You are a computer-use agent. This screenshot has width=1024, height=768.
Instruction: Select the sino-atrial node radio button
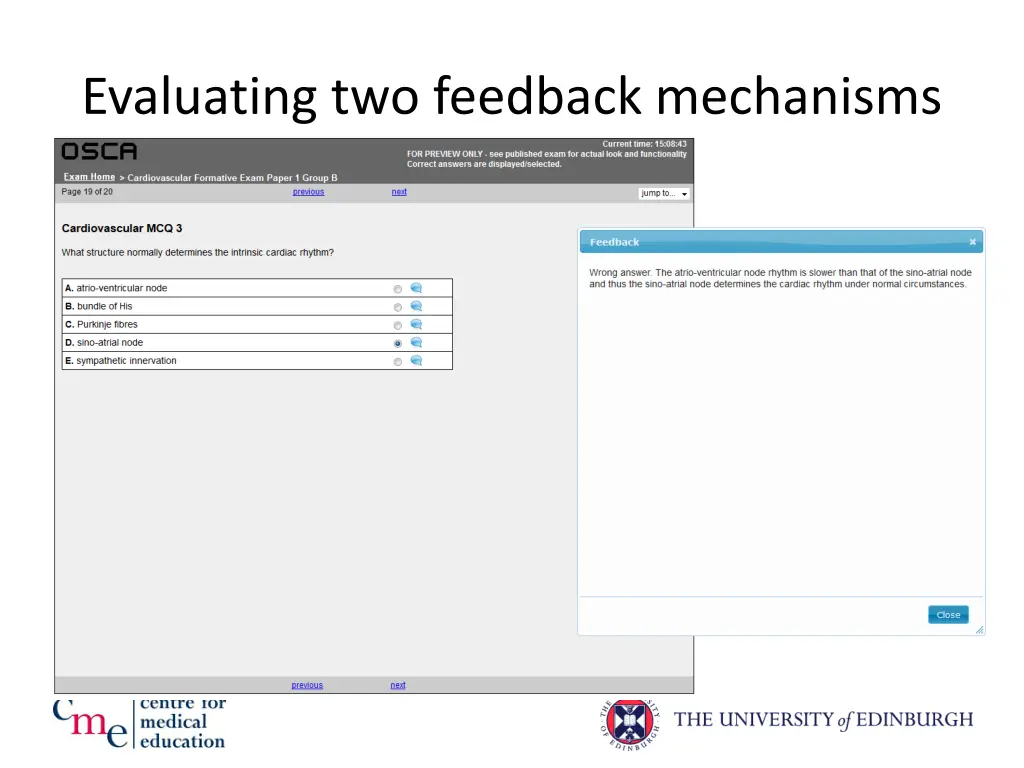398,343
